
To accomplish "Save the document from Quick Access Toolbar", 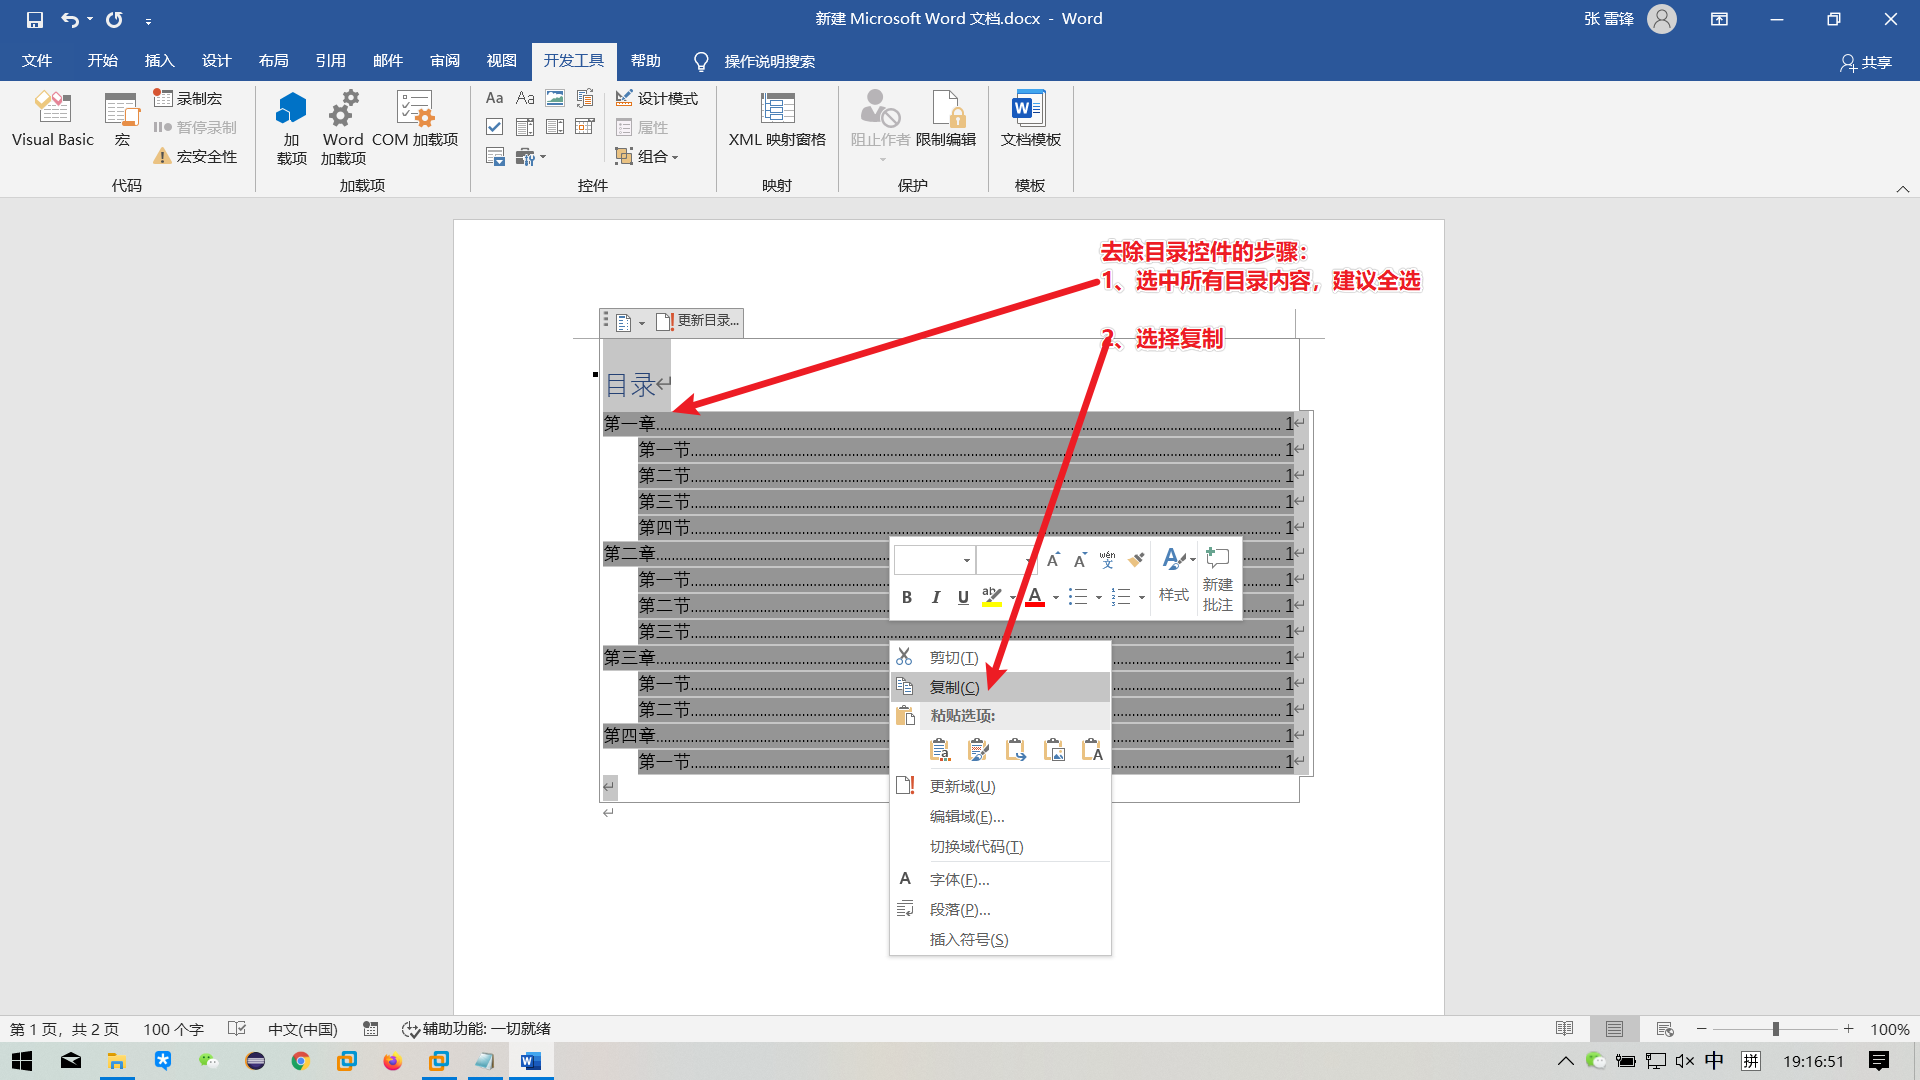I will click(x=35, y=19).
